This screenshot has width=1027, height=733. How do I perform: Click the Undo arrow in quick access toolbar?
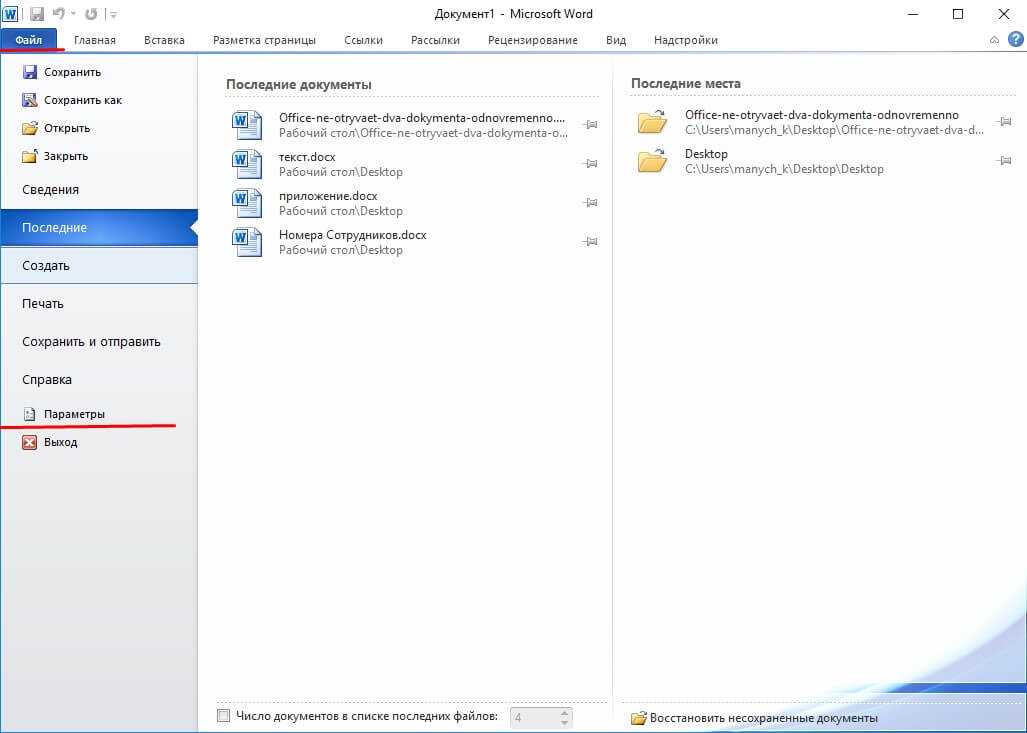click(58, 14)
